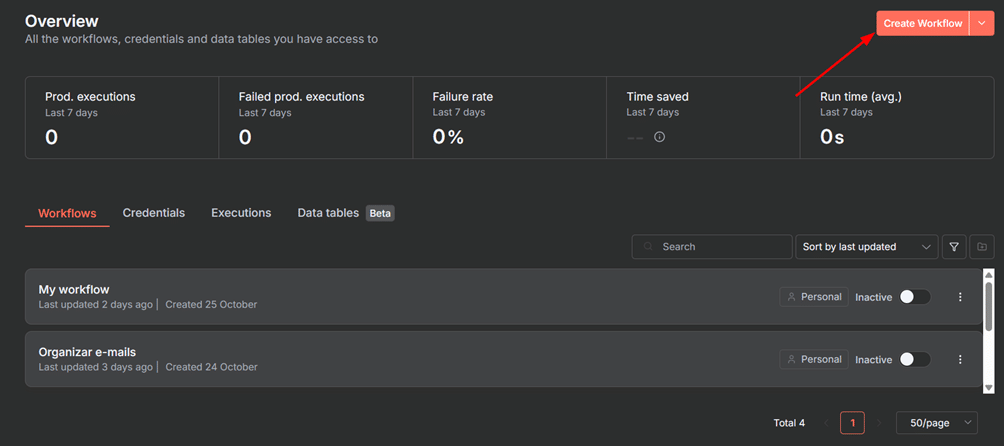This screenshot has height=446, width=1004.
Task: Open the 50/page size dropdown
Action: (x=937, y=423)
